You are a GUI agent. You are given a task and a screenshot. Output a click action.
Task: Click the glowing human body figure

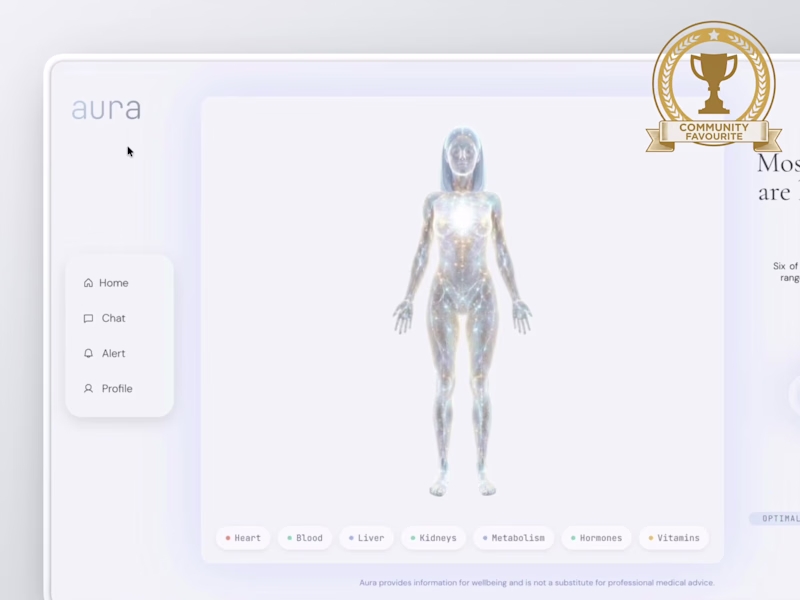pyautogui.click(x=462, y=311)
